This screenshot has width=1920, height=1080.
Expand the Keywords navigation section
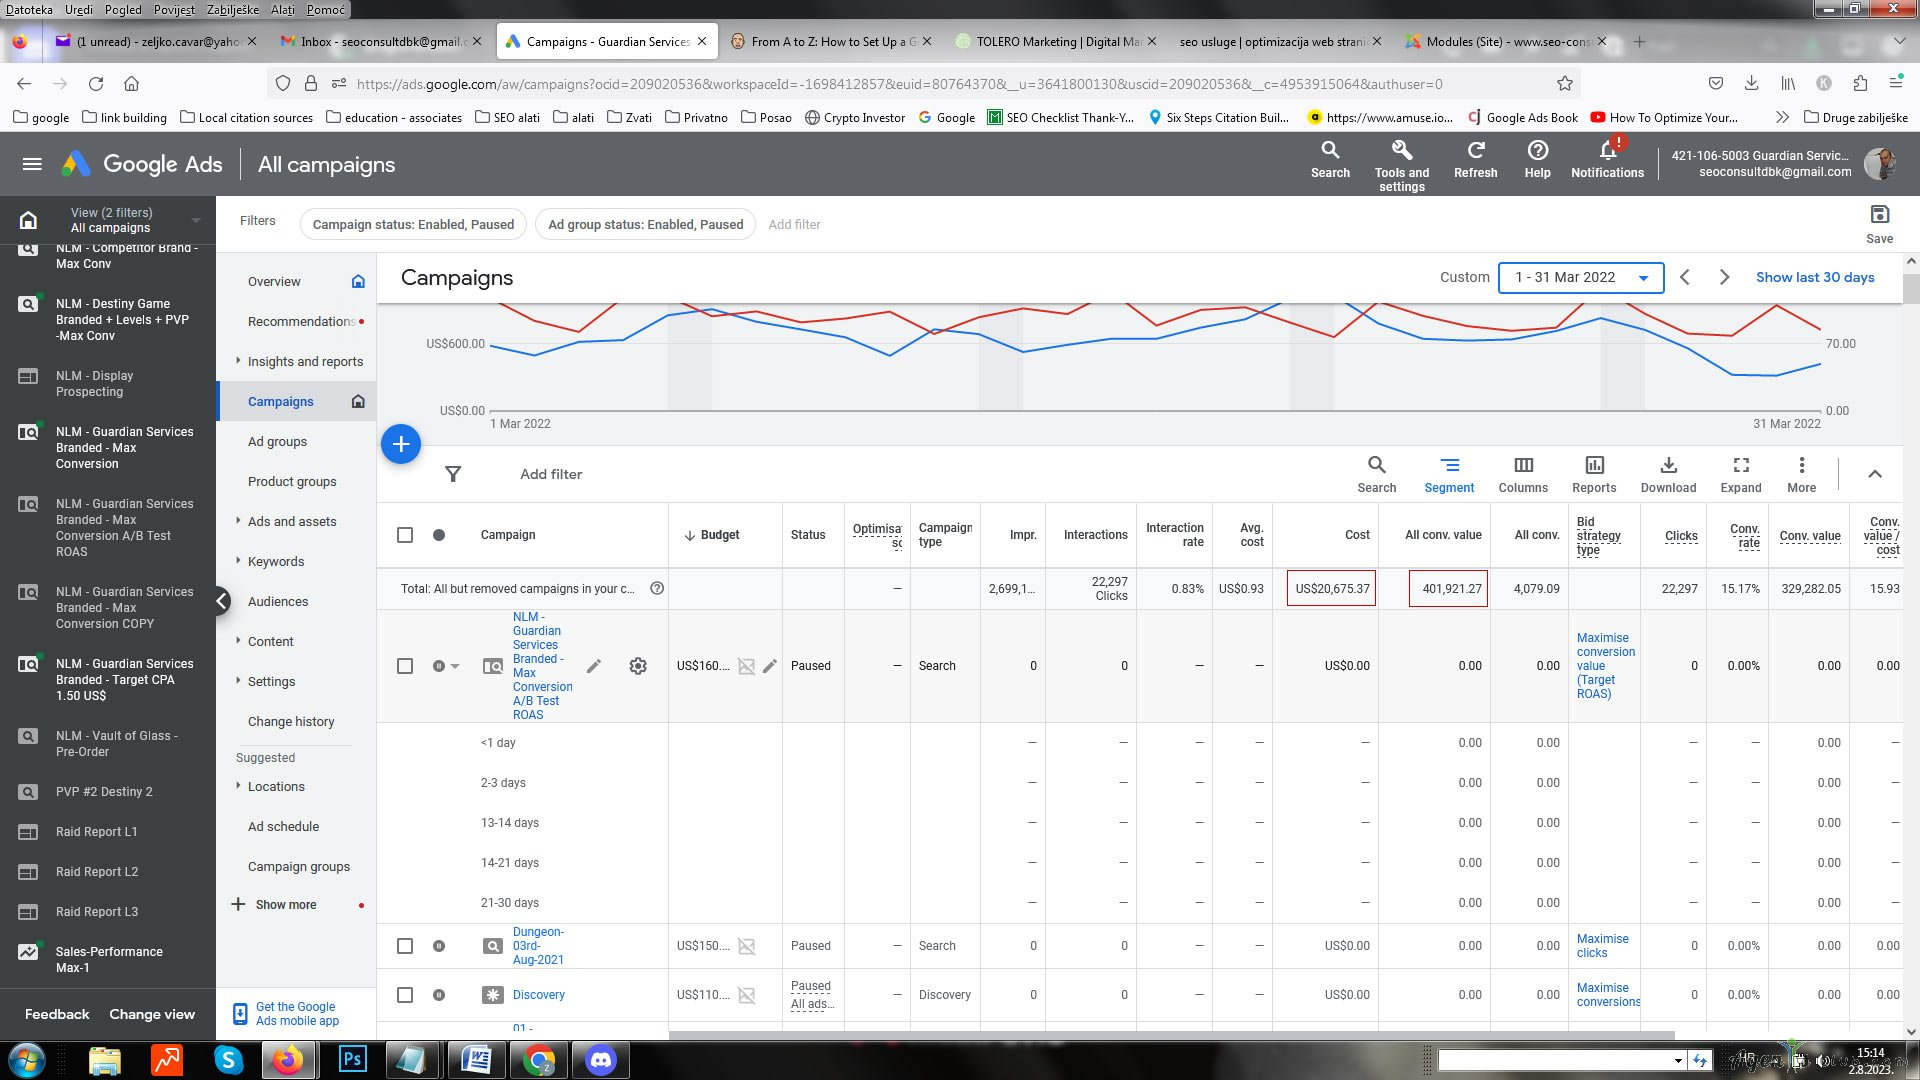(275, 562)
